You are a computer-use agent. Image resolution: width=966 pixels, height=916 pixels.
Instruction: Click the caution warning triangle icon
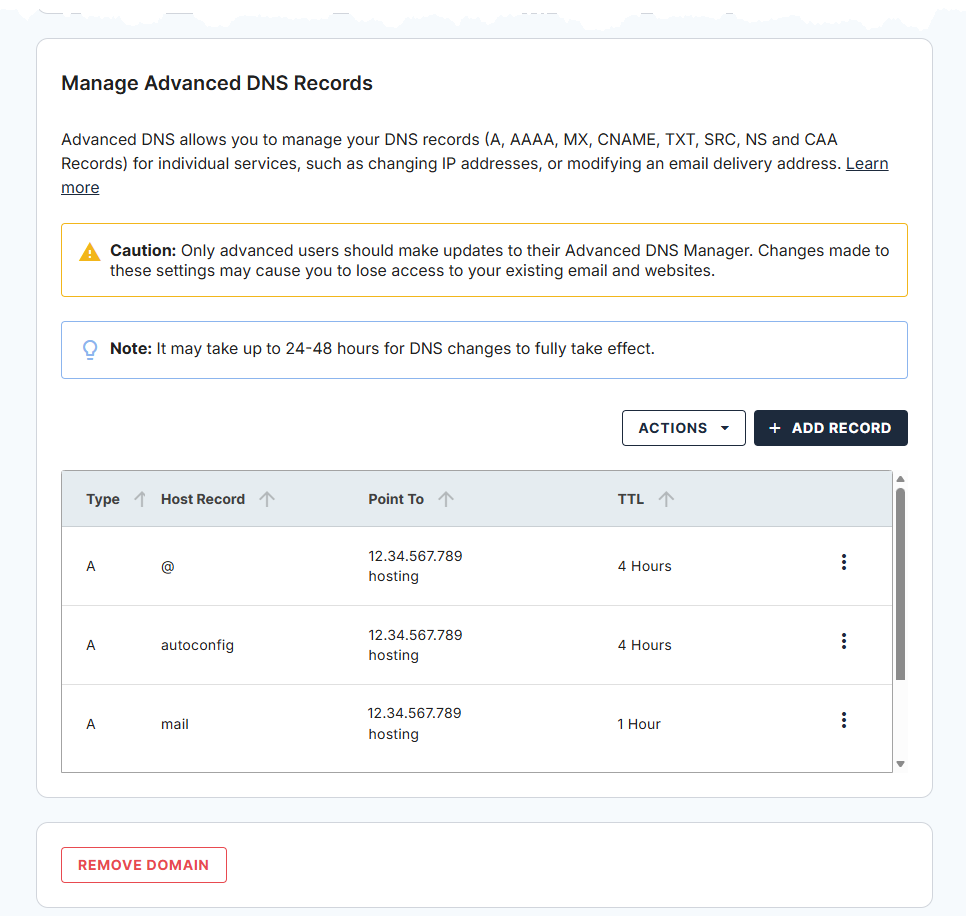tap(88, 251)
